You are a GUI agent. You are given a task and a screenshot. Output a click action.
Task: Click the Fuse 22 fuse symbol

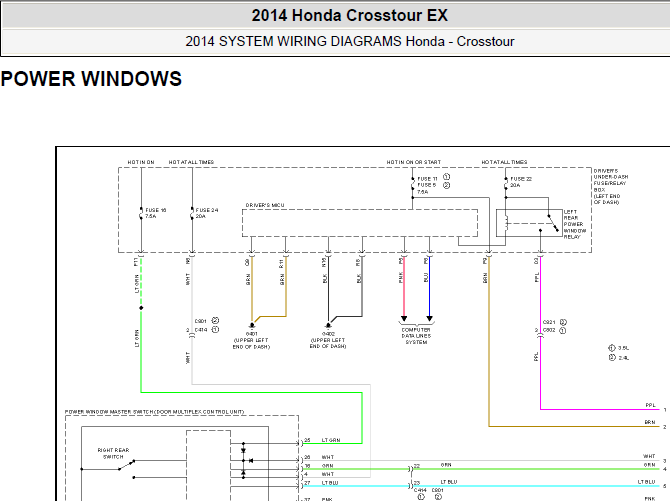pyautogui.click(x=506, y=183)
